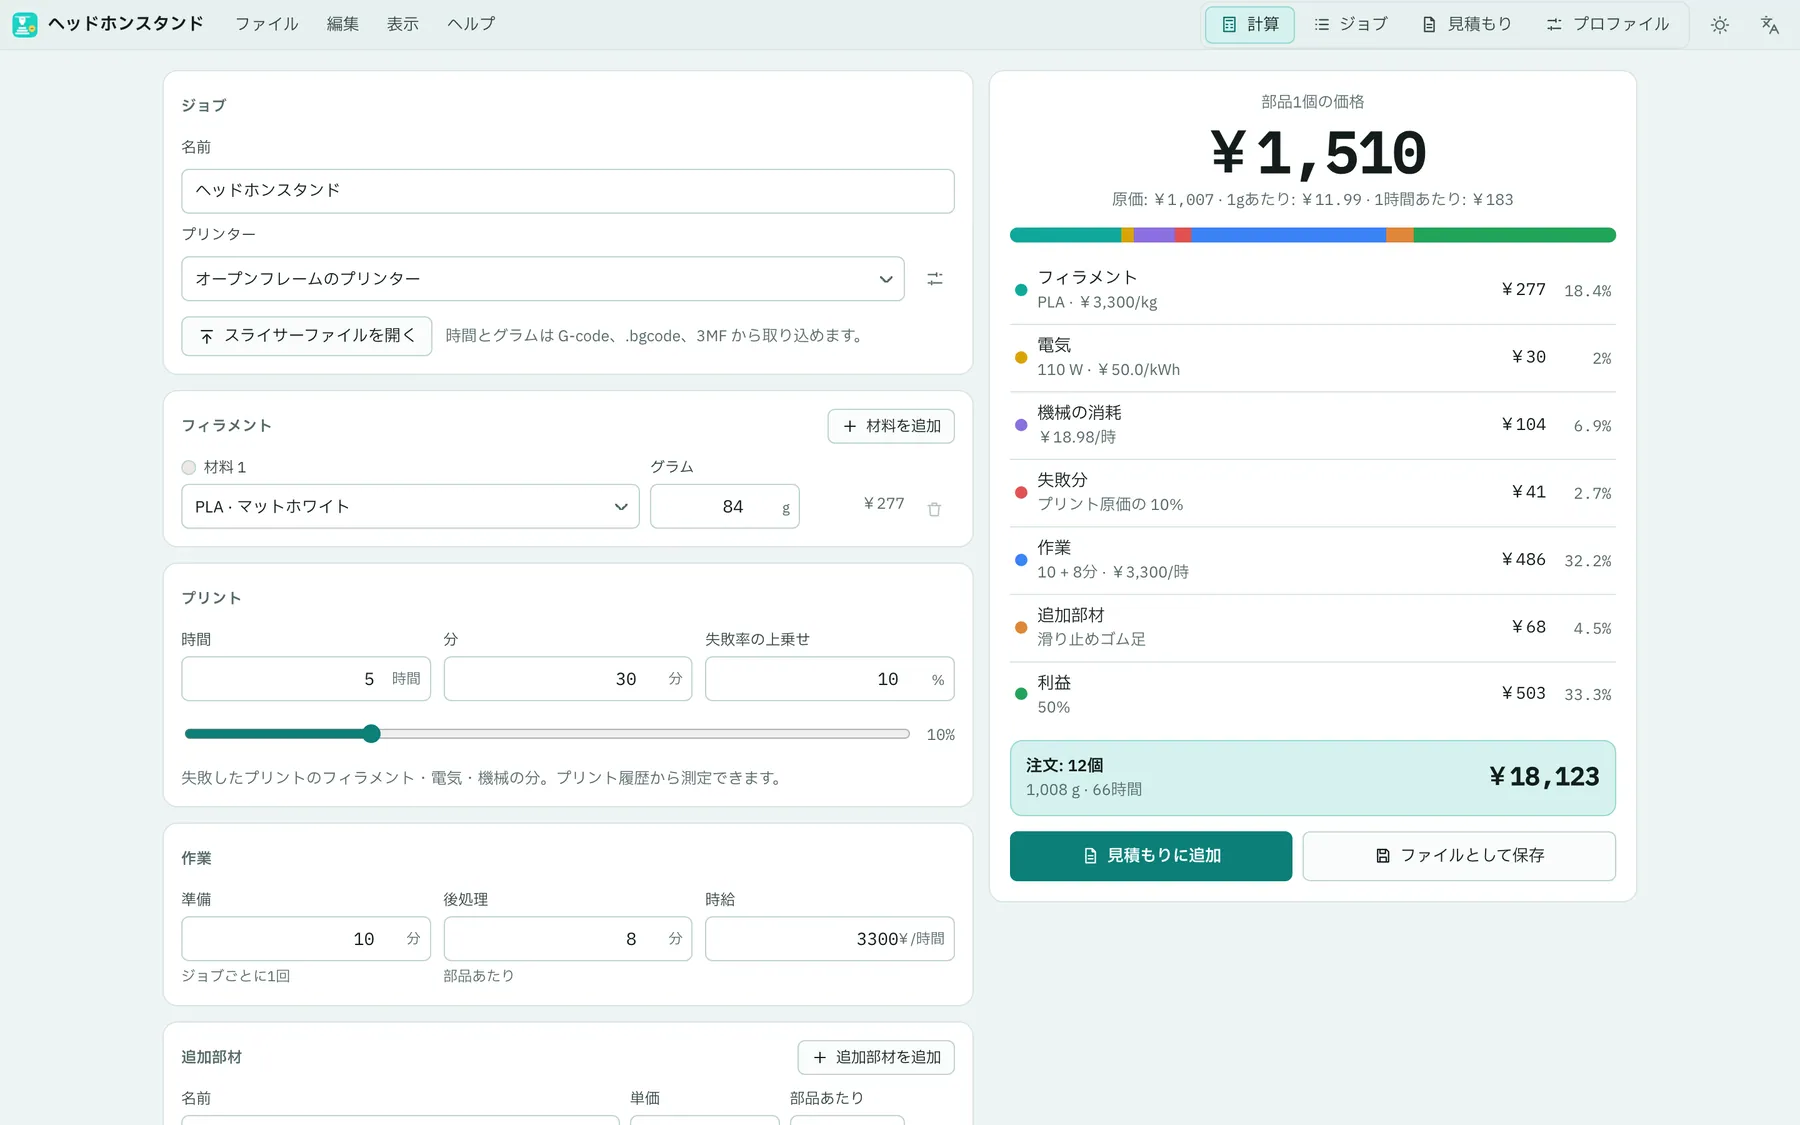Switch to the ジョブ tab

[1350, 25]
